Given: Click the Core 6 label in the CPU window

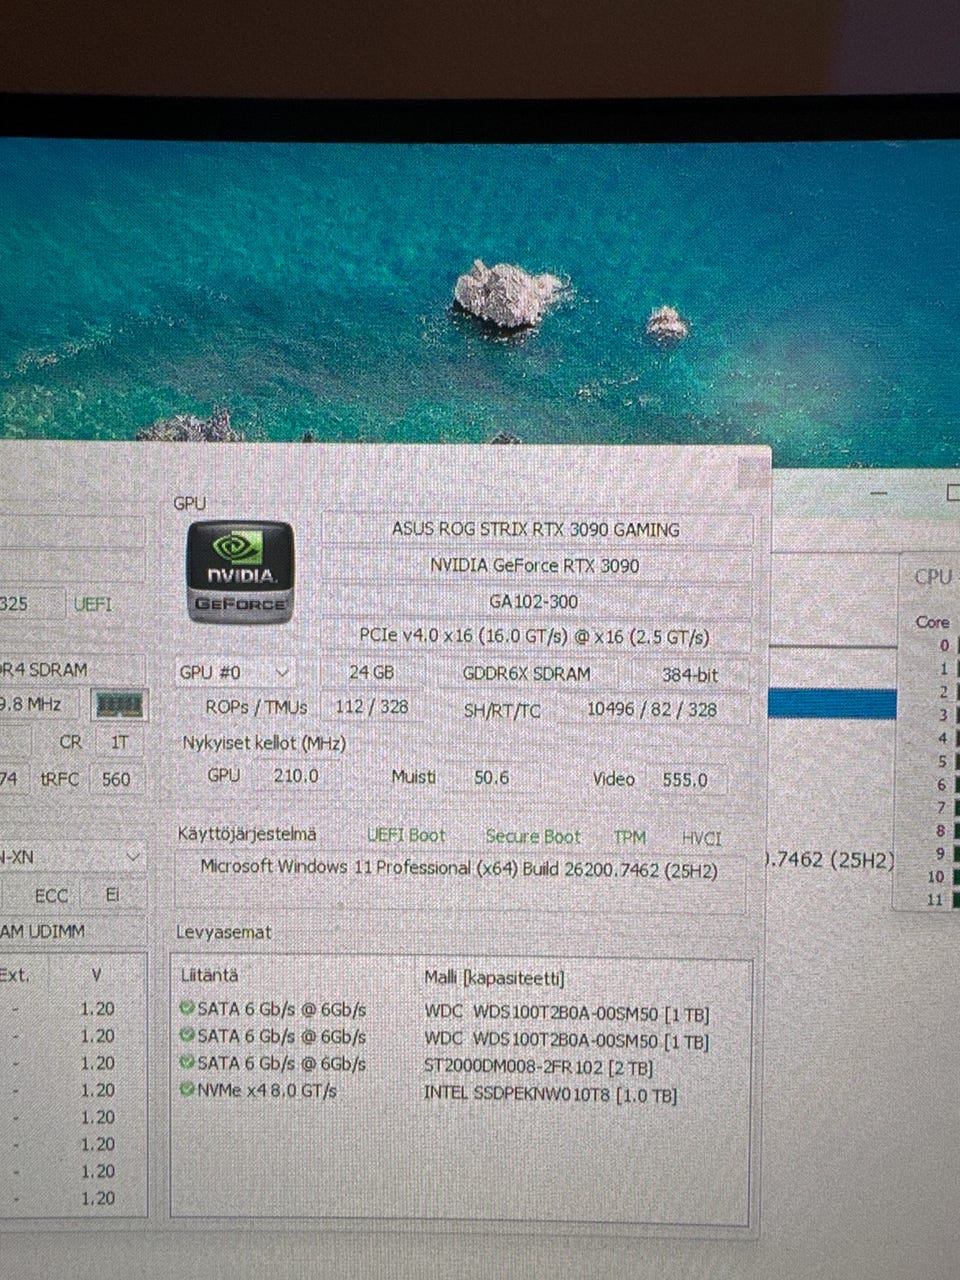Looking at the screenshot, I should 940,784.
